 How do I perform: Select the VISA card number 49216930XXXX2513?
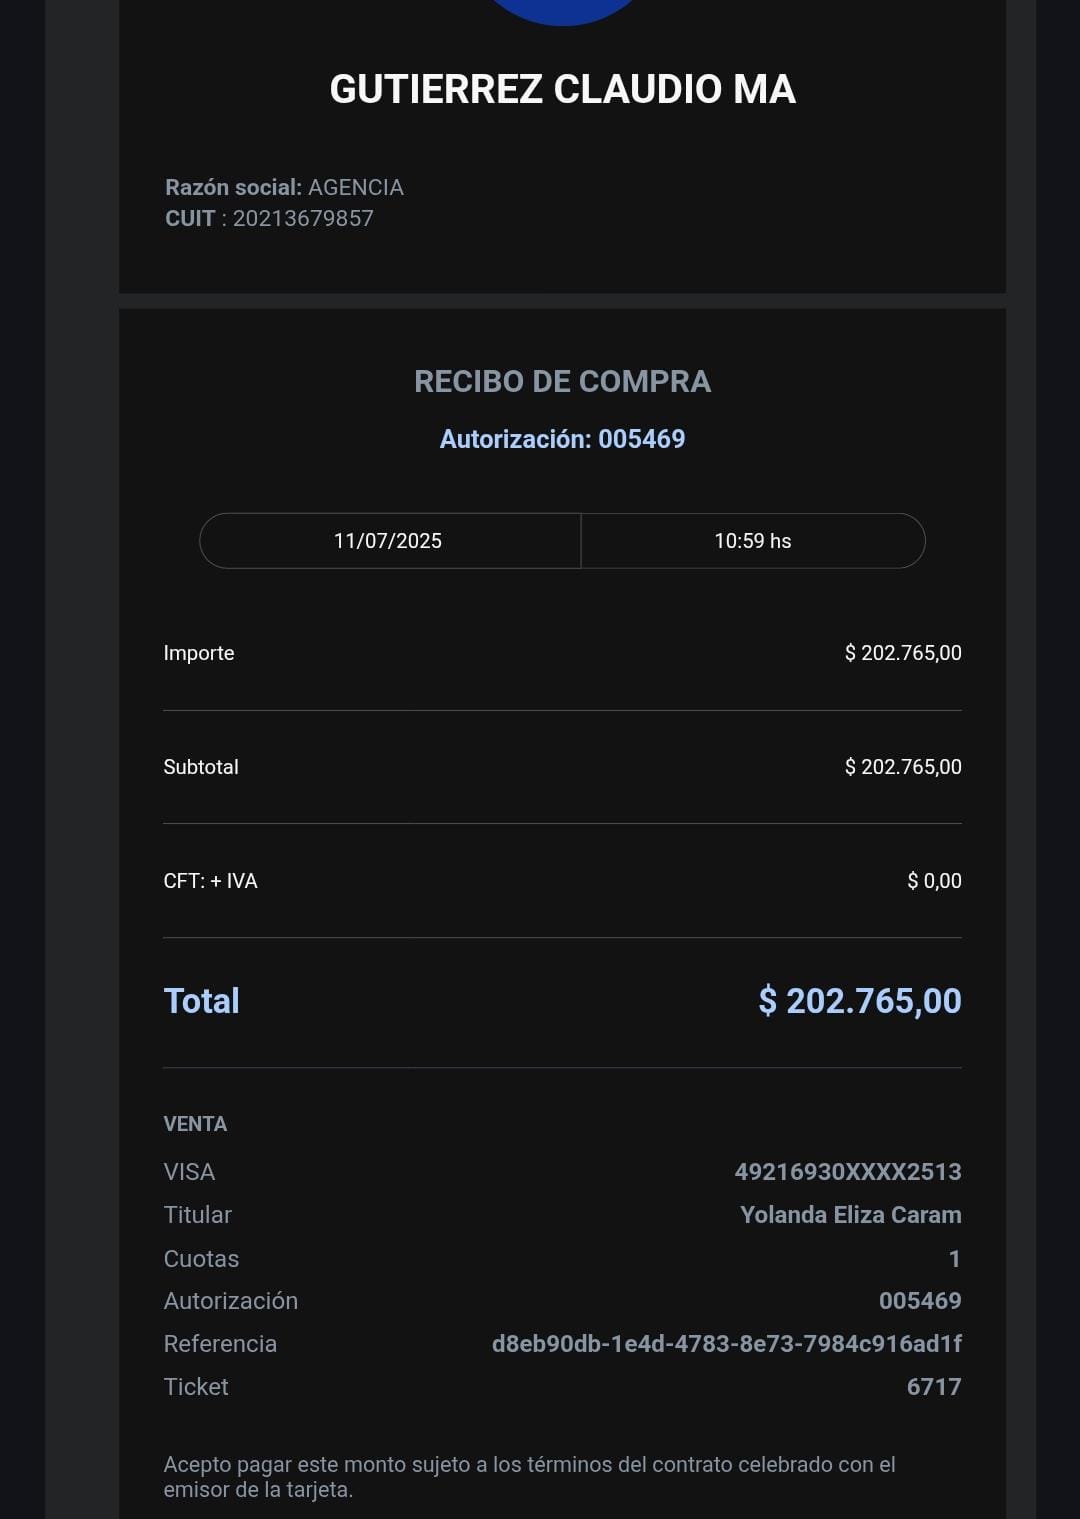(x=848, y=1172)
